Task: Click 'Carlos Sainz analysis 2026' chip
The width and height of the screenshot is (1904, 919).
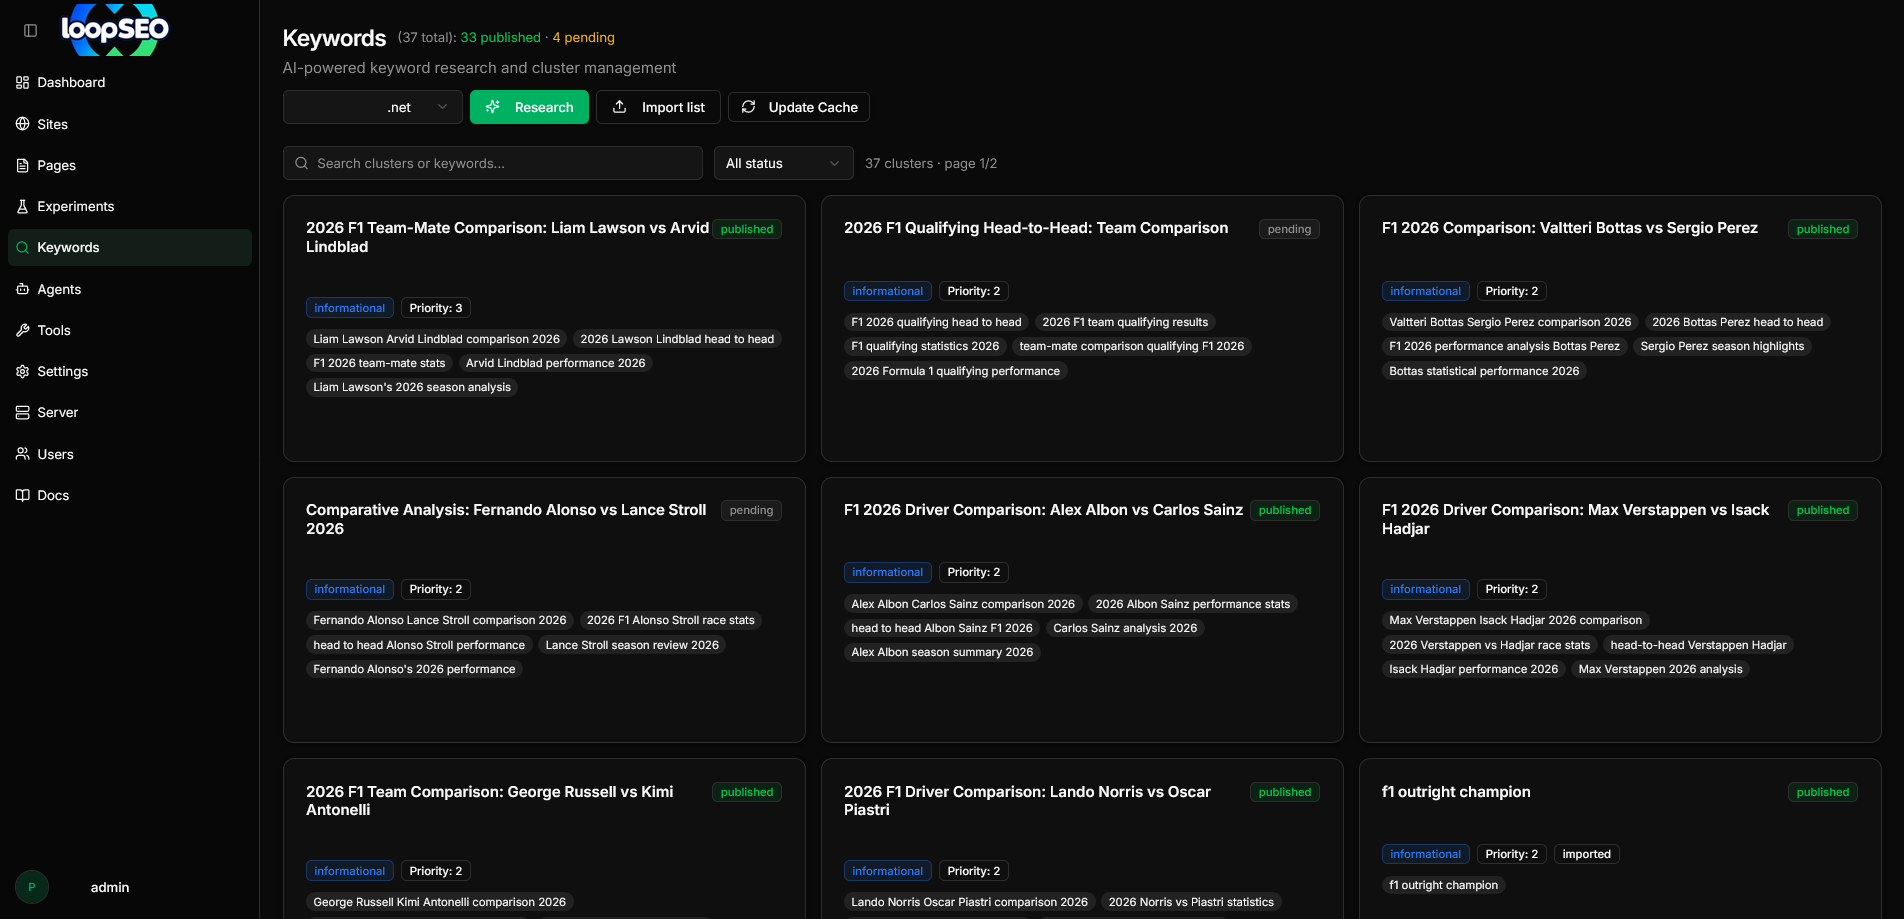Action: (x=1125, y=628)
